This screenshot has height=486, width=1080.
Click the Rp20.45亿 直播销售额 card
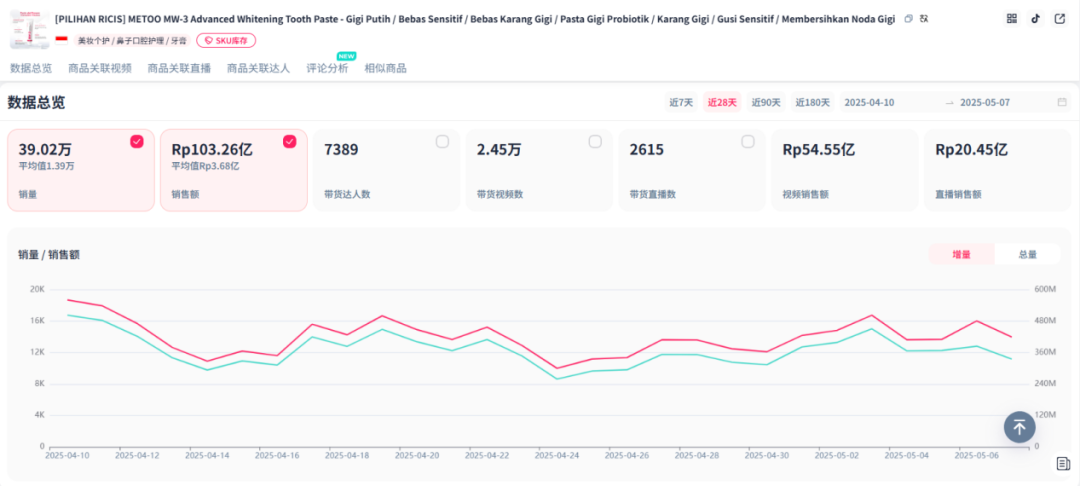997,170
